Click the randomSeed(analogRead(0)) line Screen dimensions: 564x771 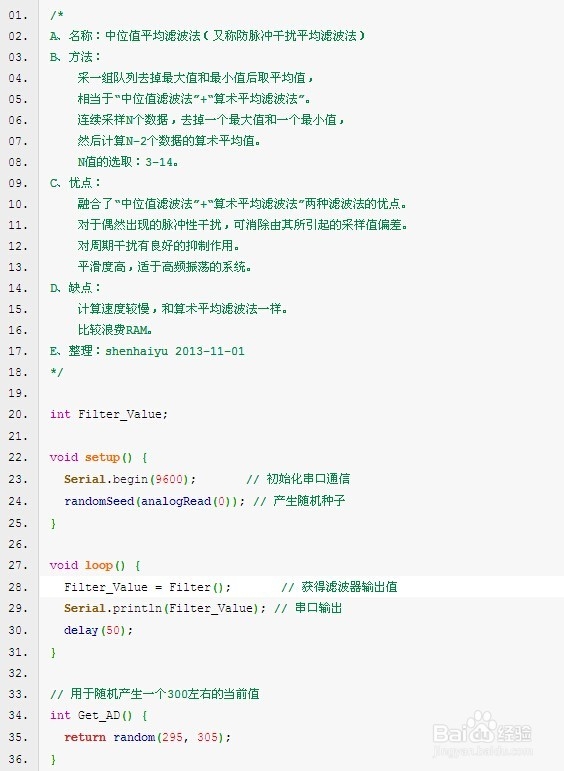[154, 501]
